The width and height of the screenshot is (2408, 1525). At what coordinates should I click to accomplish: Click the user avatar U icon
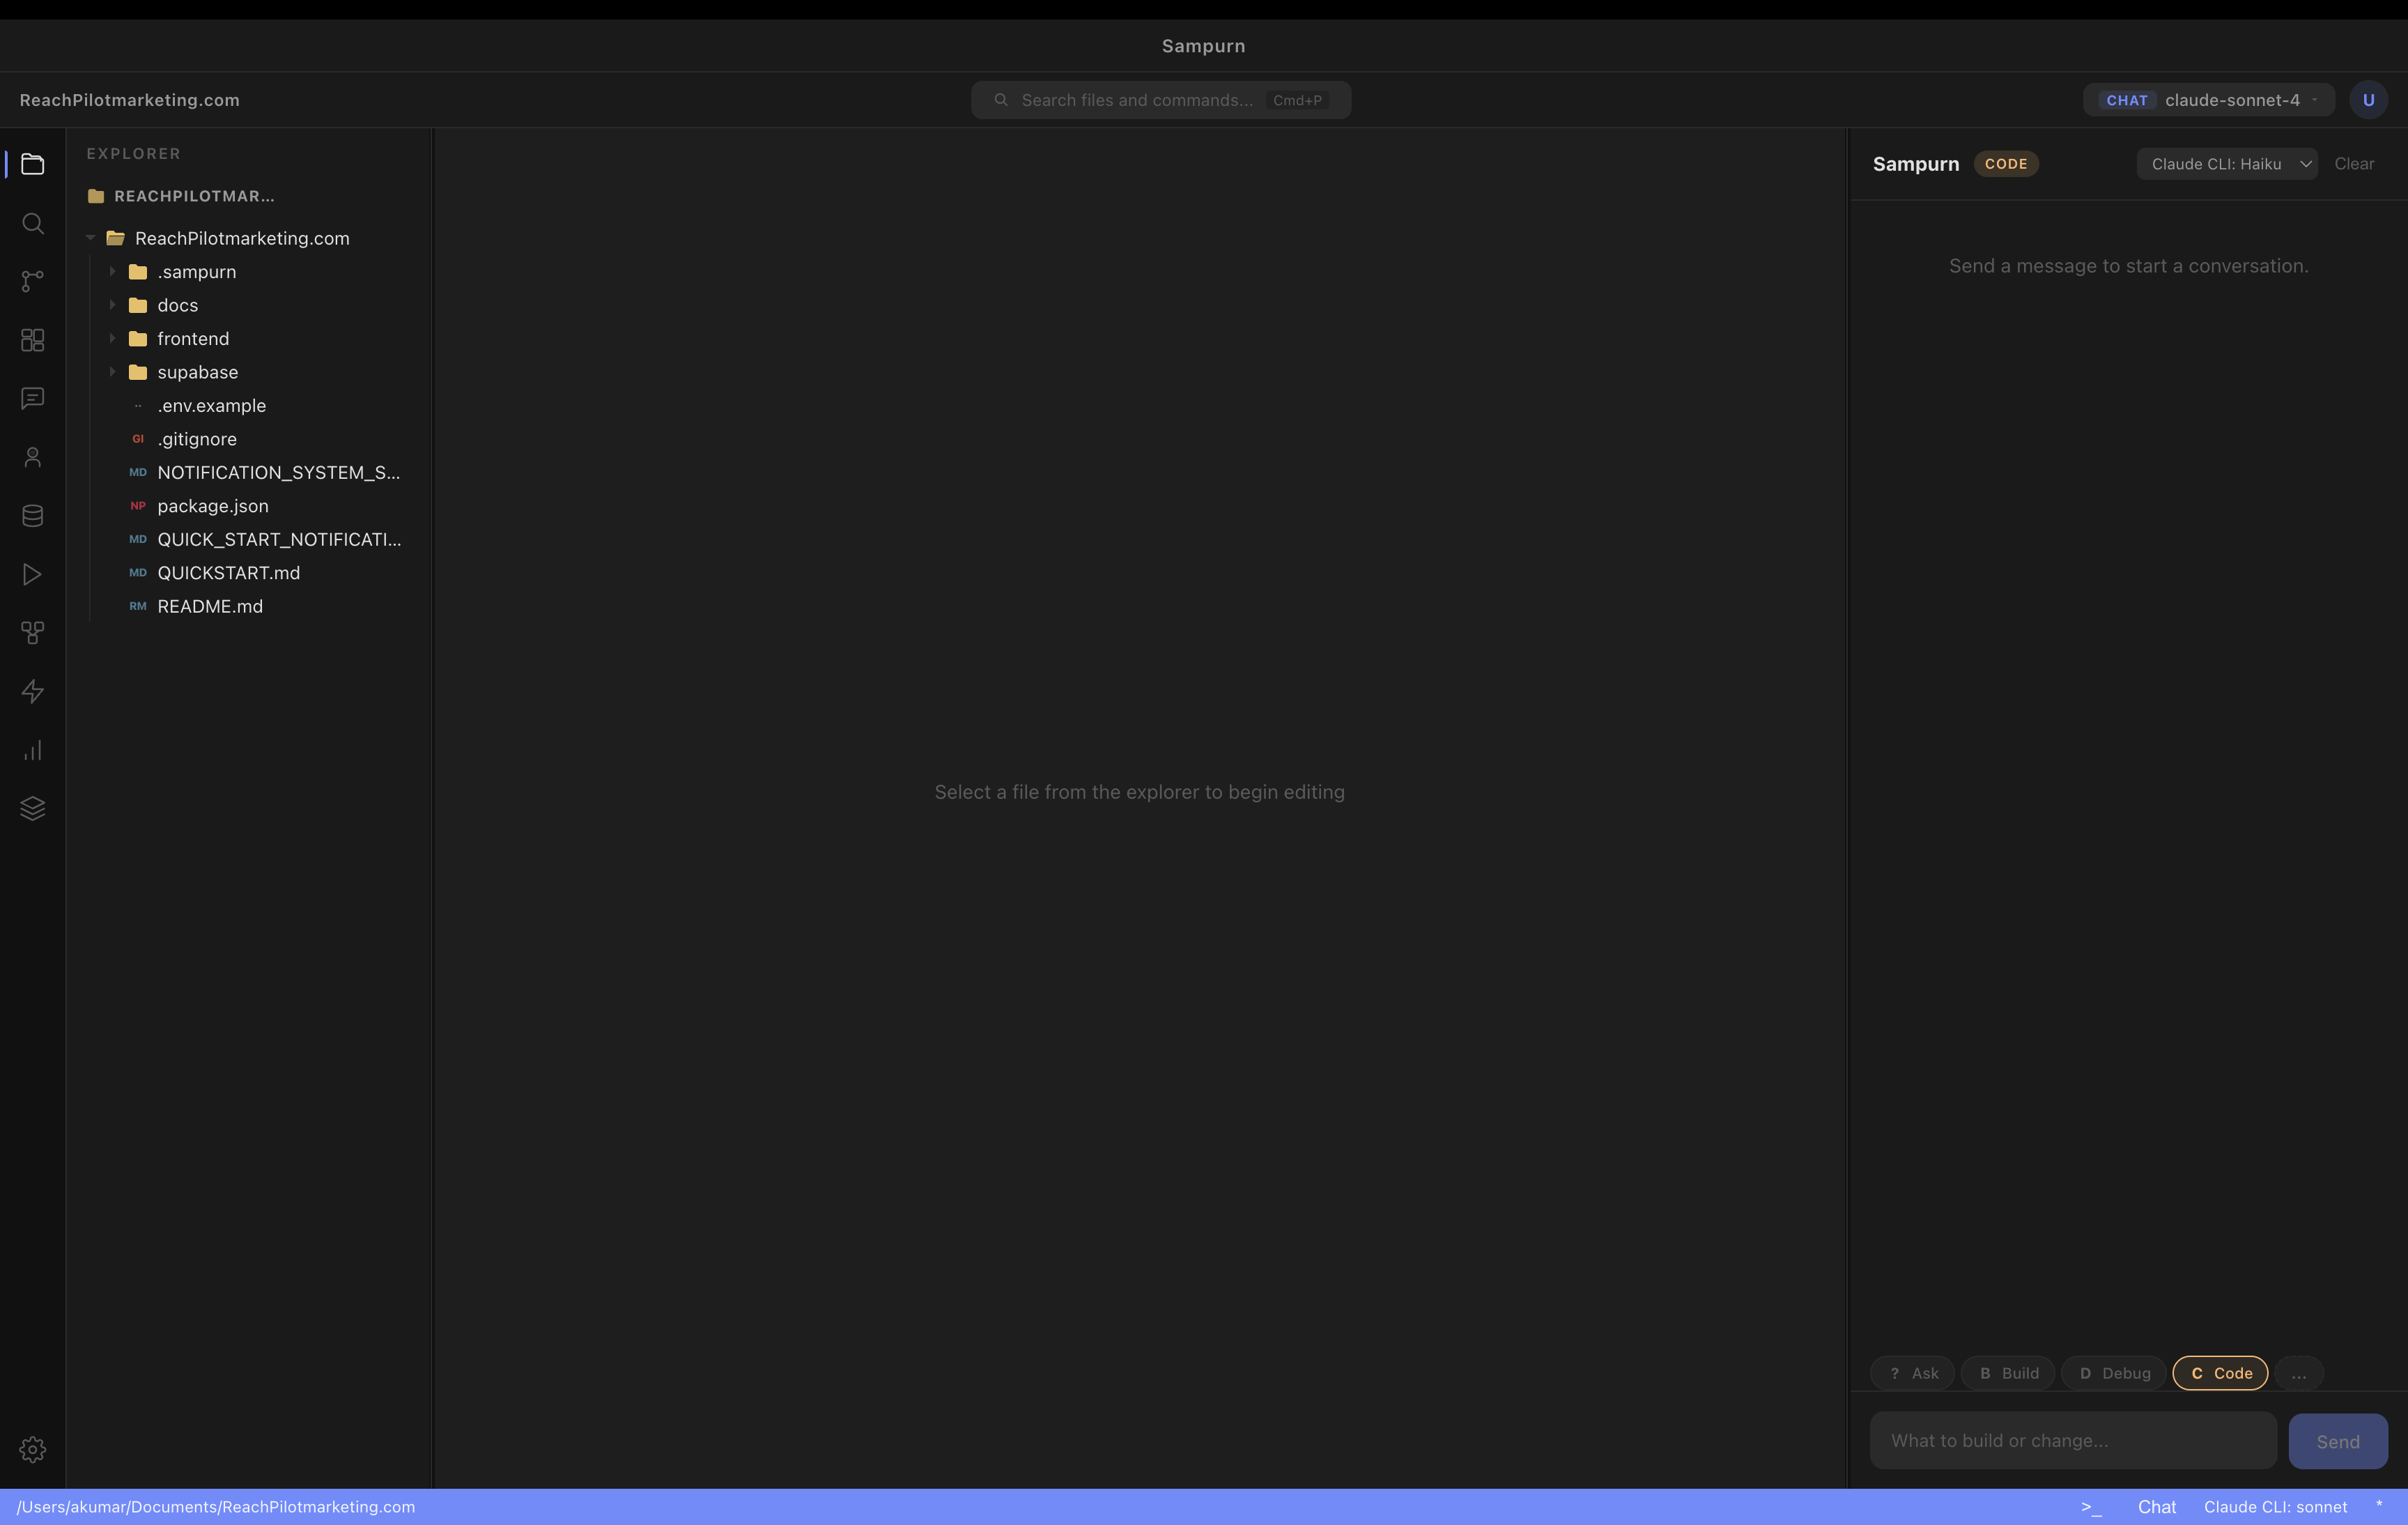click(2368, 100)
